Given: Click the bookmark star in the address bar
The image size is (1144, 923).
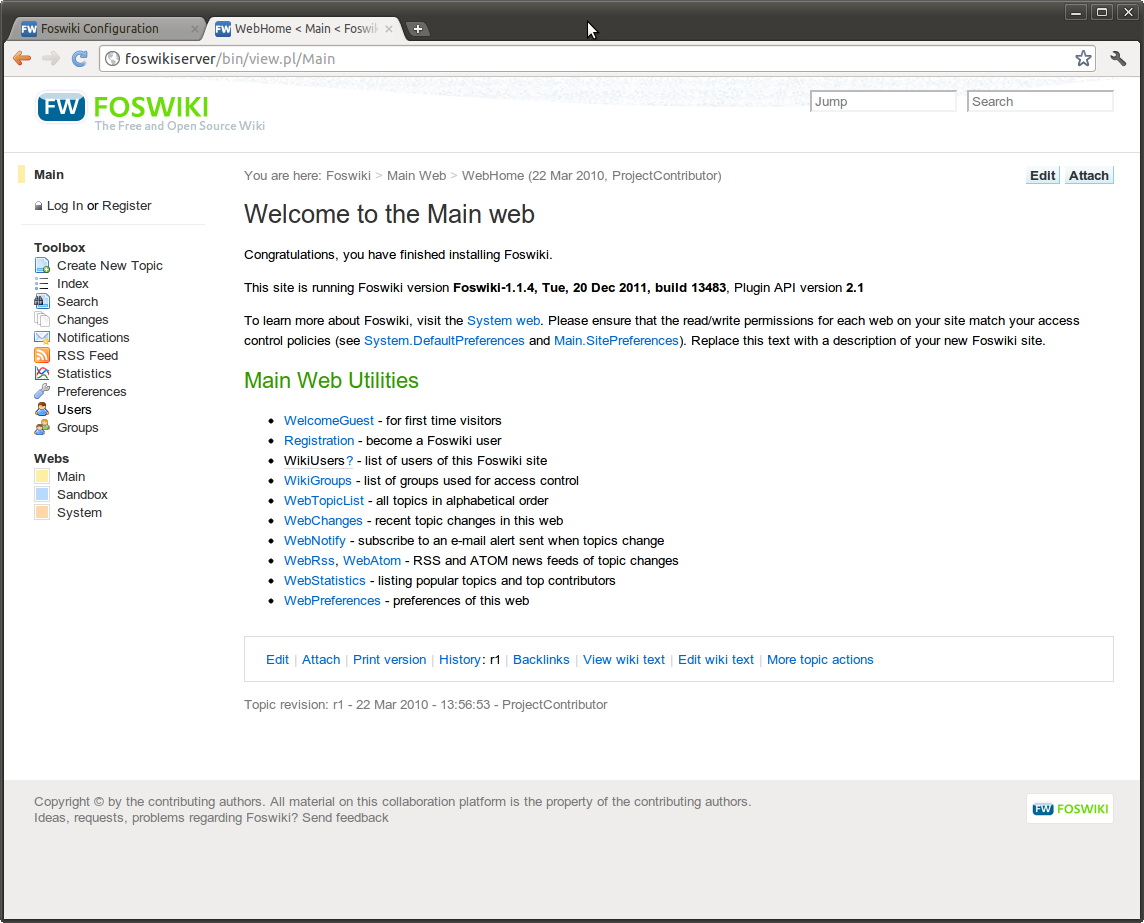Looking at the screenshot, I should [x=1083, y=58].
